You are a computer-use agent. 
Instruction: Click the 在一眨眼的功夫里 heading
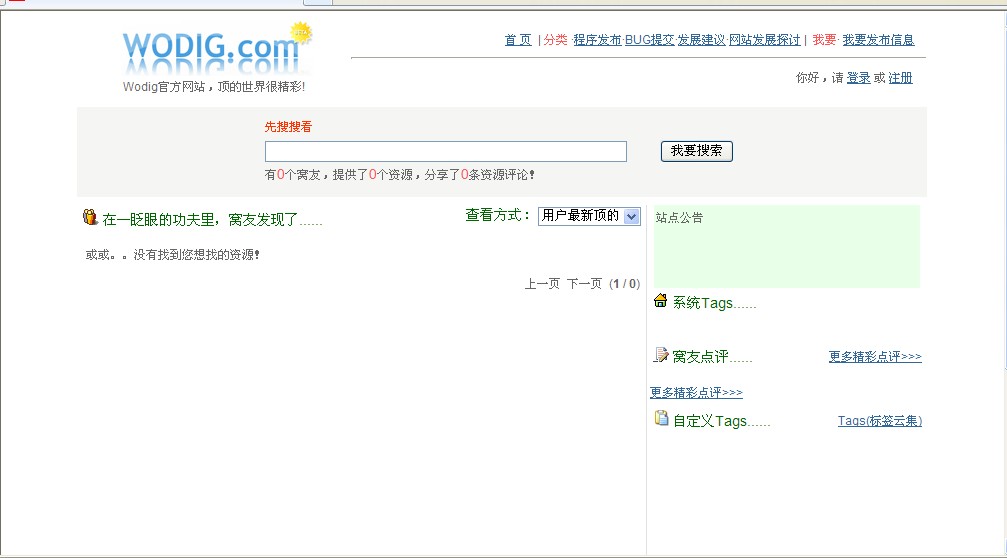click(212, 220)
